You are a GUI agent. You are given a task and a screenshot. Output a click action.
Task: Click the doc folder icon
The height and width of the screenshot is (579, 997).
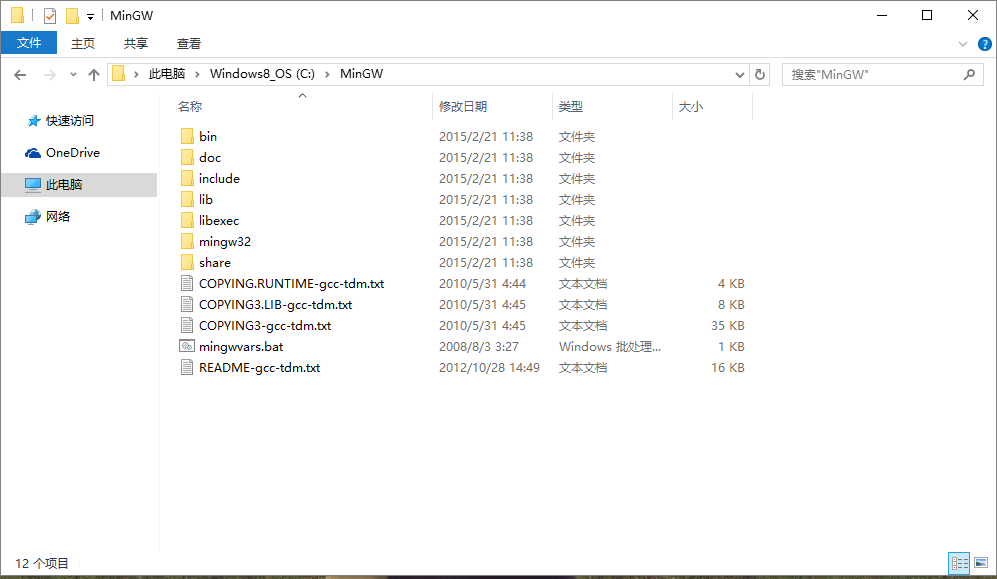point(187,157)
